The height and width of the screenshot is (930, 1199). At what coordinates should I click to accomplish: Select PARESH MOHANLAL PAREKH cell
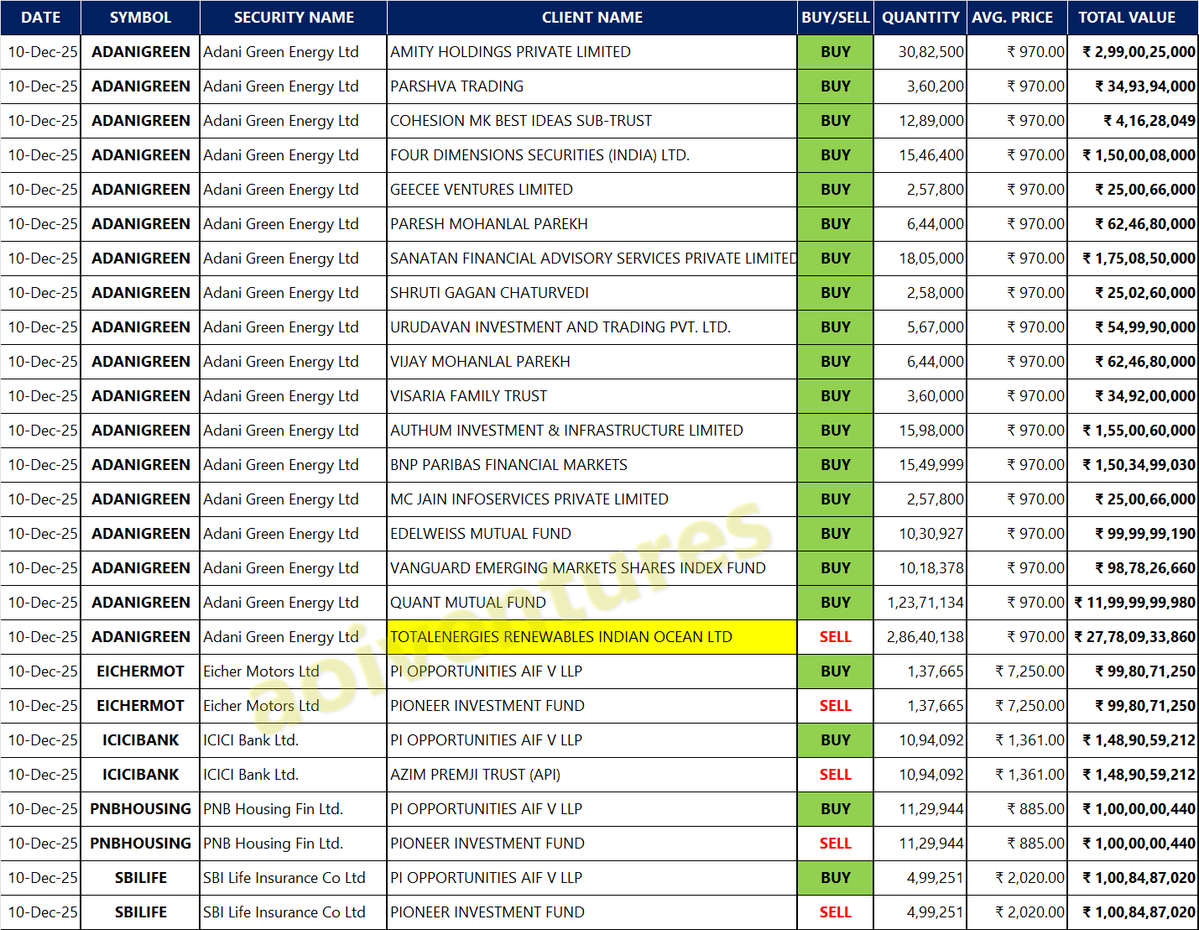tap(592, 224)
